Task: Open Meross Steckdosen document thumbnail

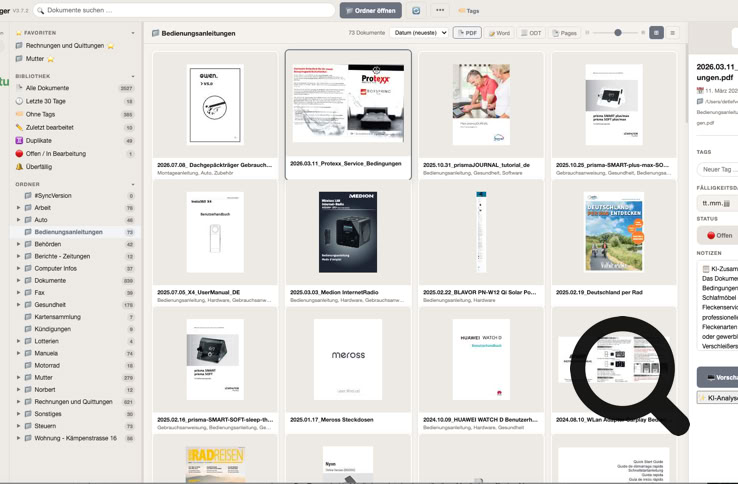Action: coord(348,360)
